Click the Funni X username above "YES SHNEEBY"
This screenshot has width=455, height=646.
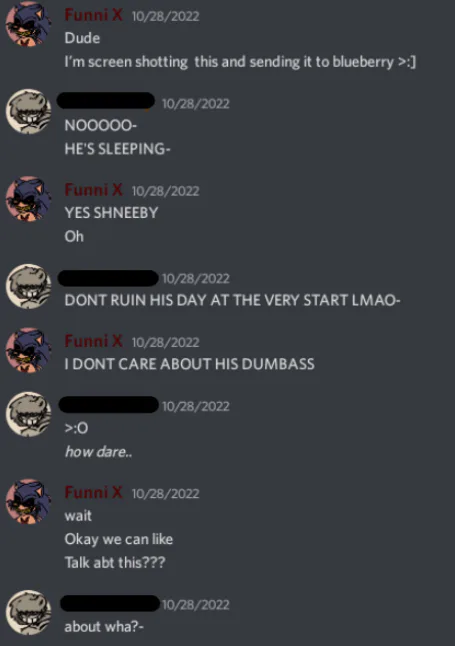pyautogui.click(x=94, y=190)
